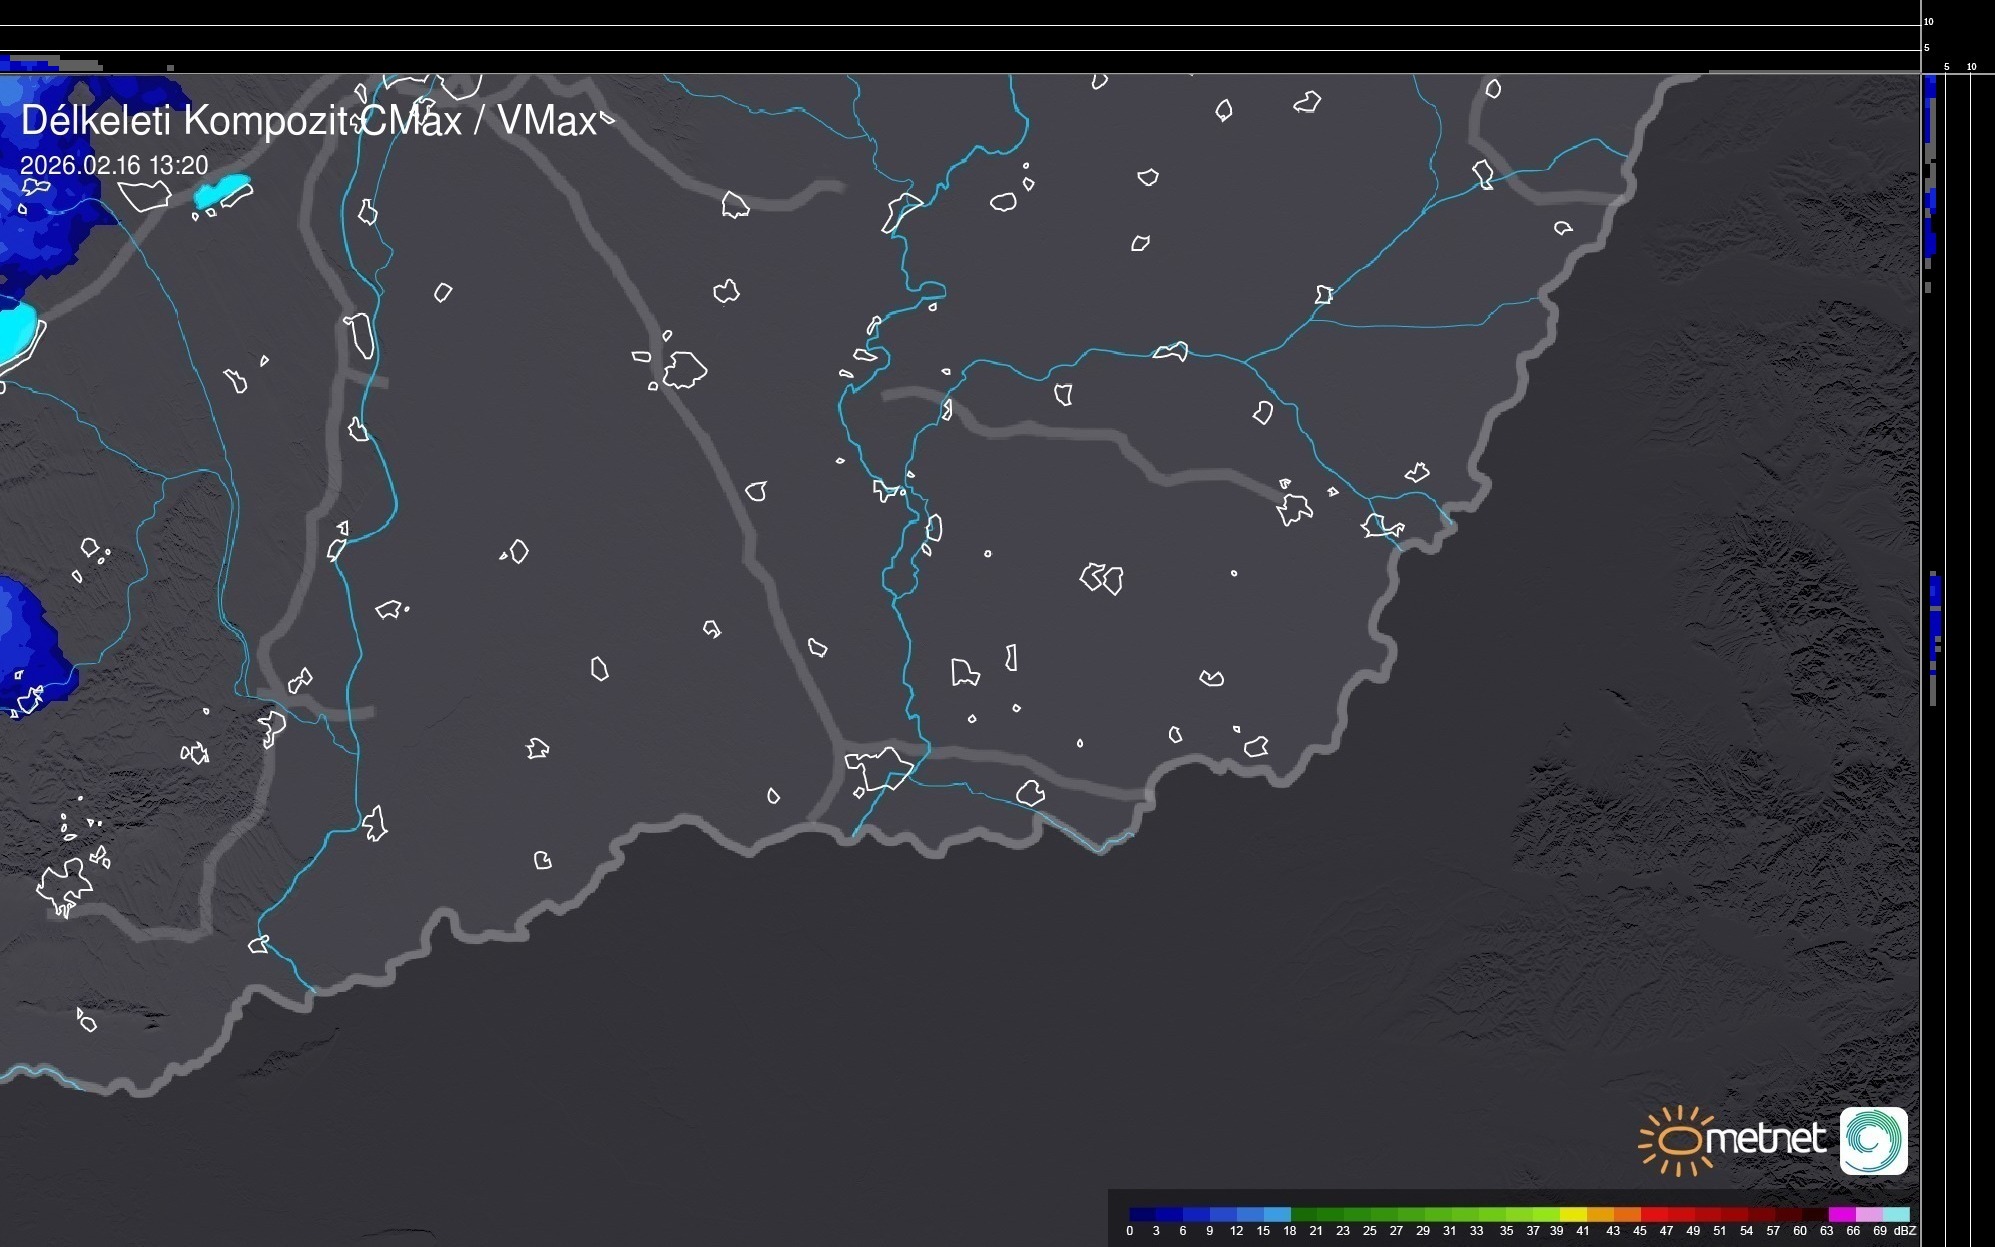Select the light cyan 69 dBZ swatch
1995x1247 pixels.
(1896, 1214)
